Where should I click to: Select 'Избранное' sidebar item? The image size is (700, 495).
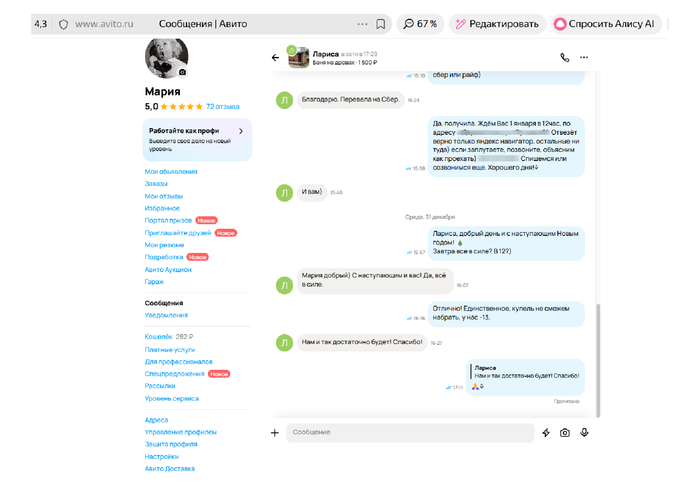point(161,208)
